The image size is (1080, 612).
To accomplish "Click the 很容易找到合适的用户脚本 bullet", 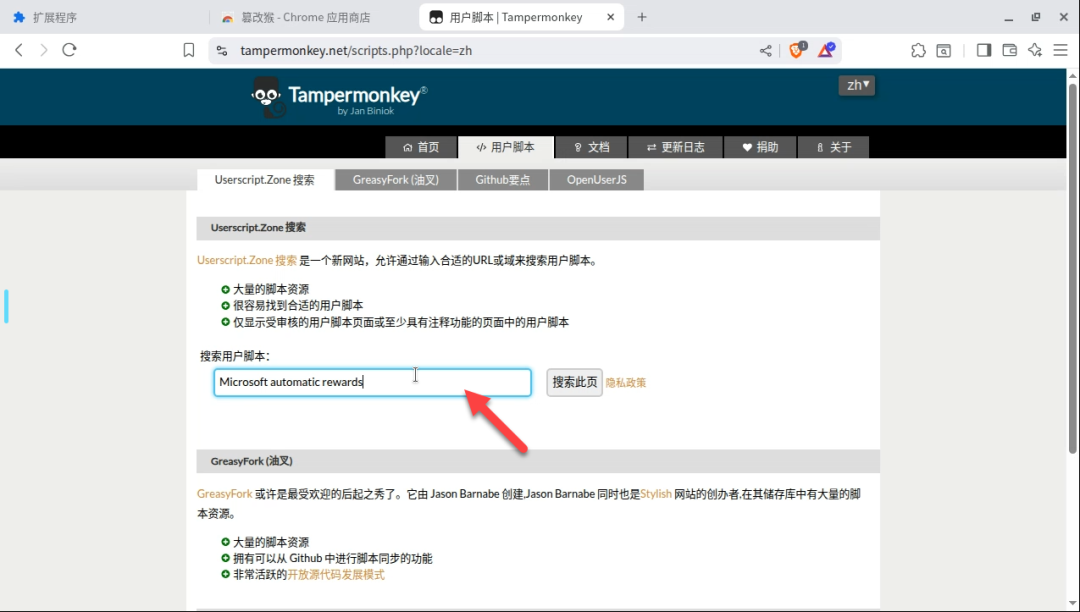I will (298, 305).
